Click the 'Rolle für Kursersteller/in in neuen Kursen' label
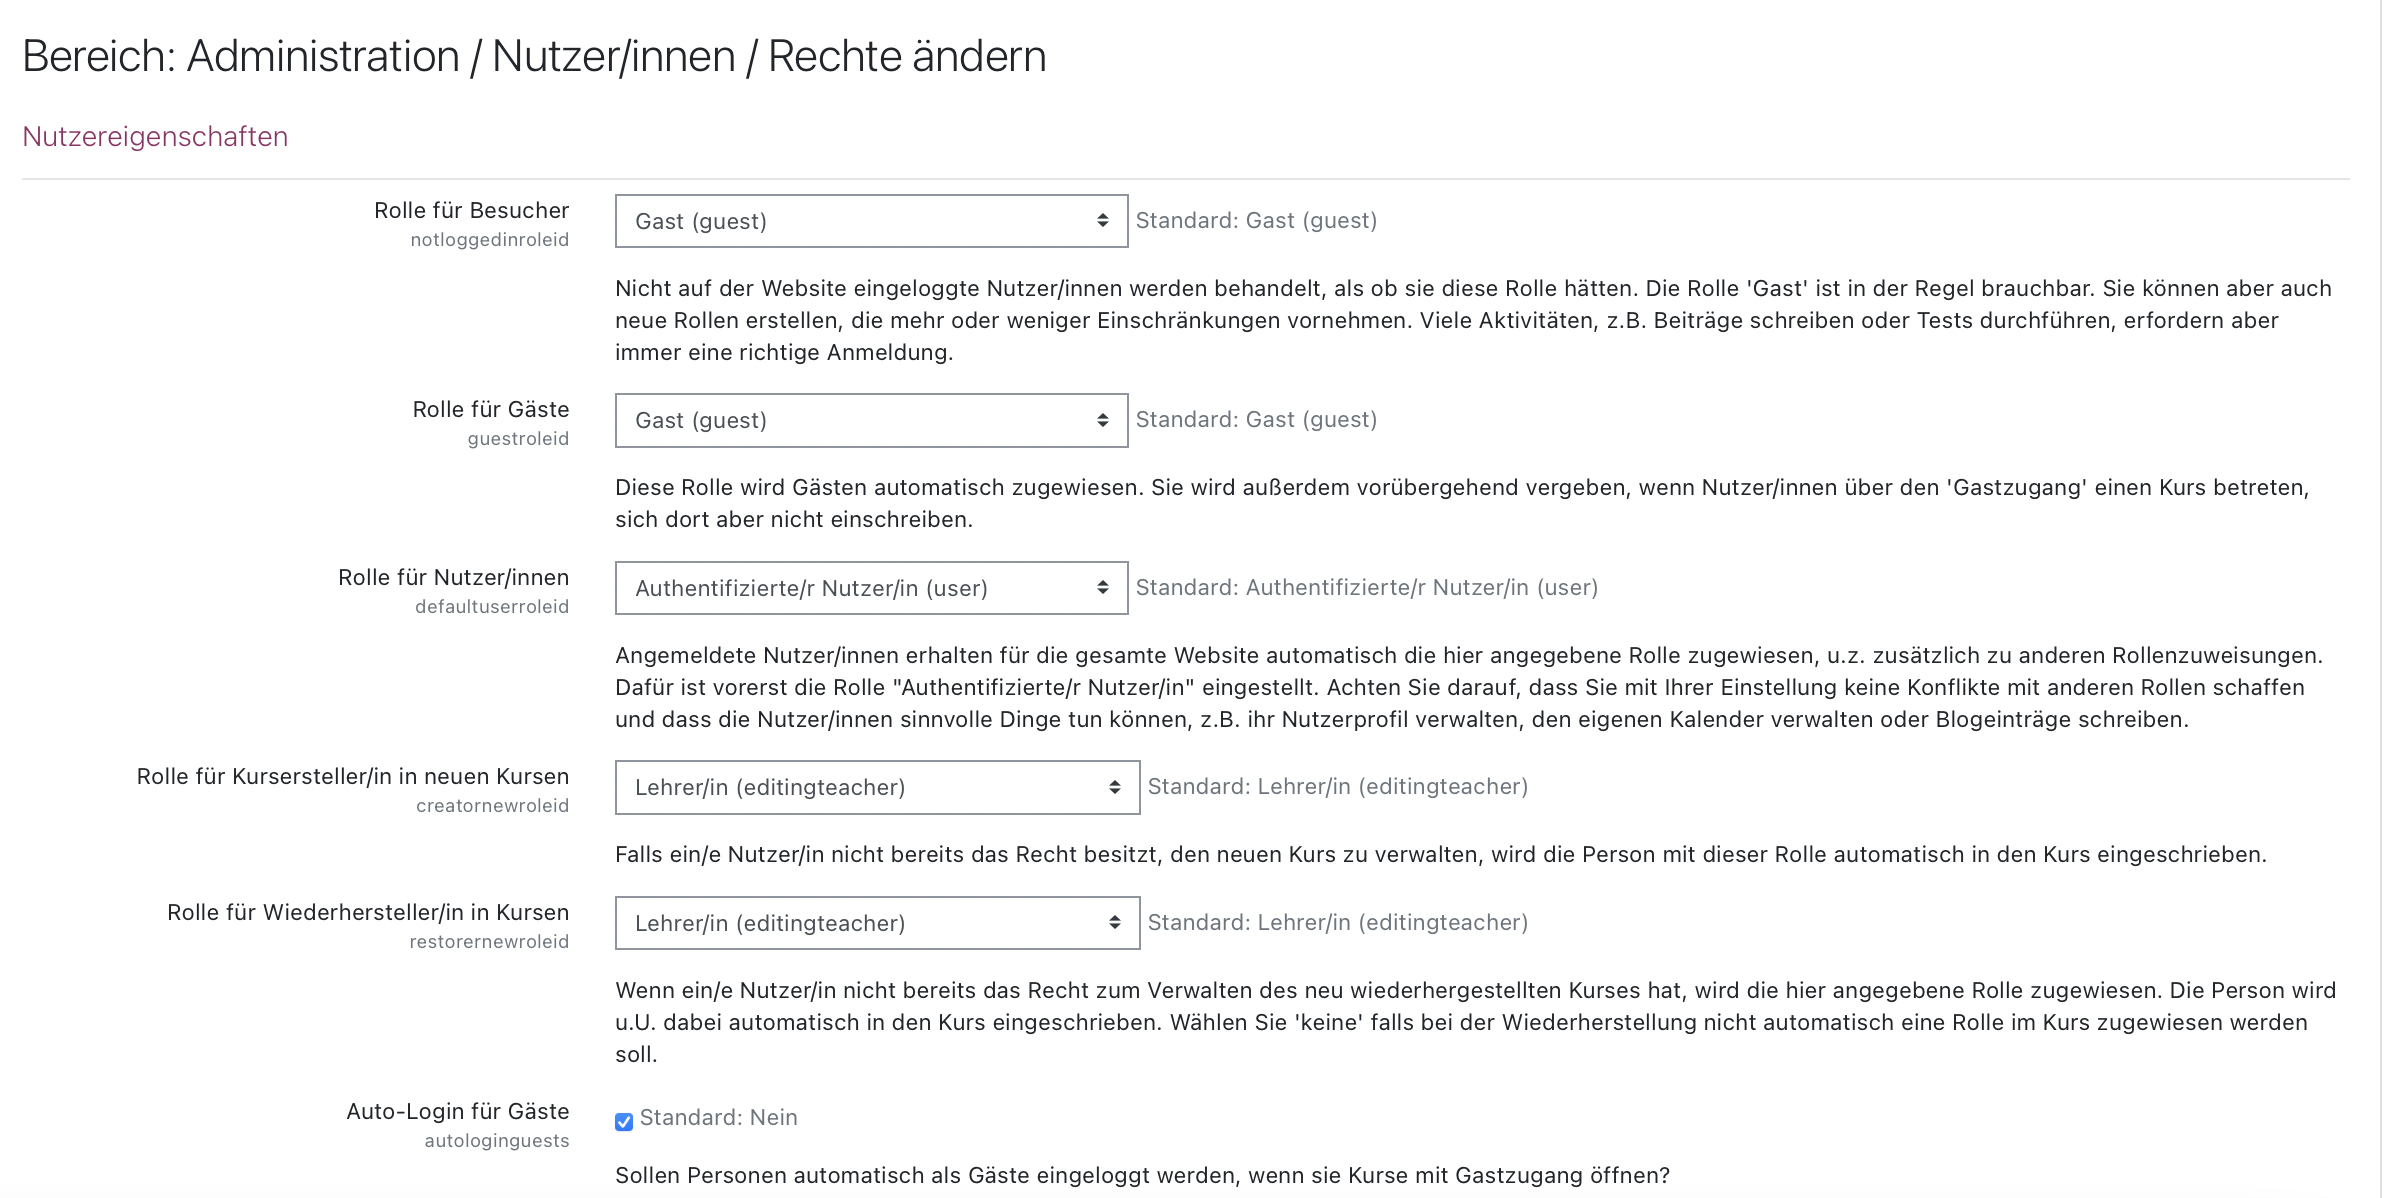The height and width of the screenshot is (1198, 2384). tap(352, 776)
